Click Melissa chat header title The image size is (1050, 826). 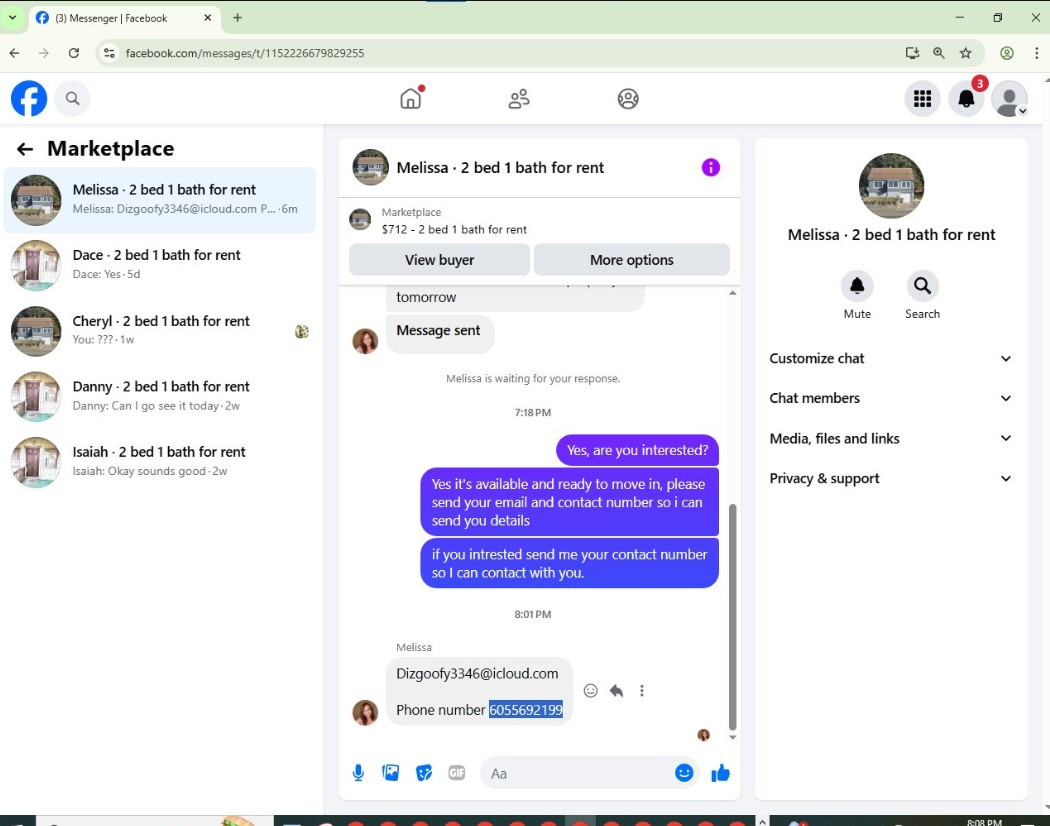click(500, 167)
